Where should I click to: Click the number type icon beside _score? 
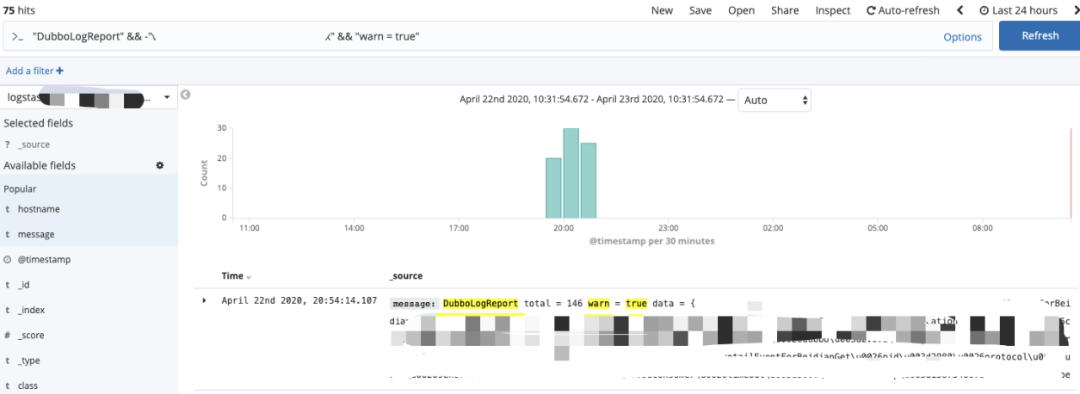pos(7,335)
